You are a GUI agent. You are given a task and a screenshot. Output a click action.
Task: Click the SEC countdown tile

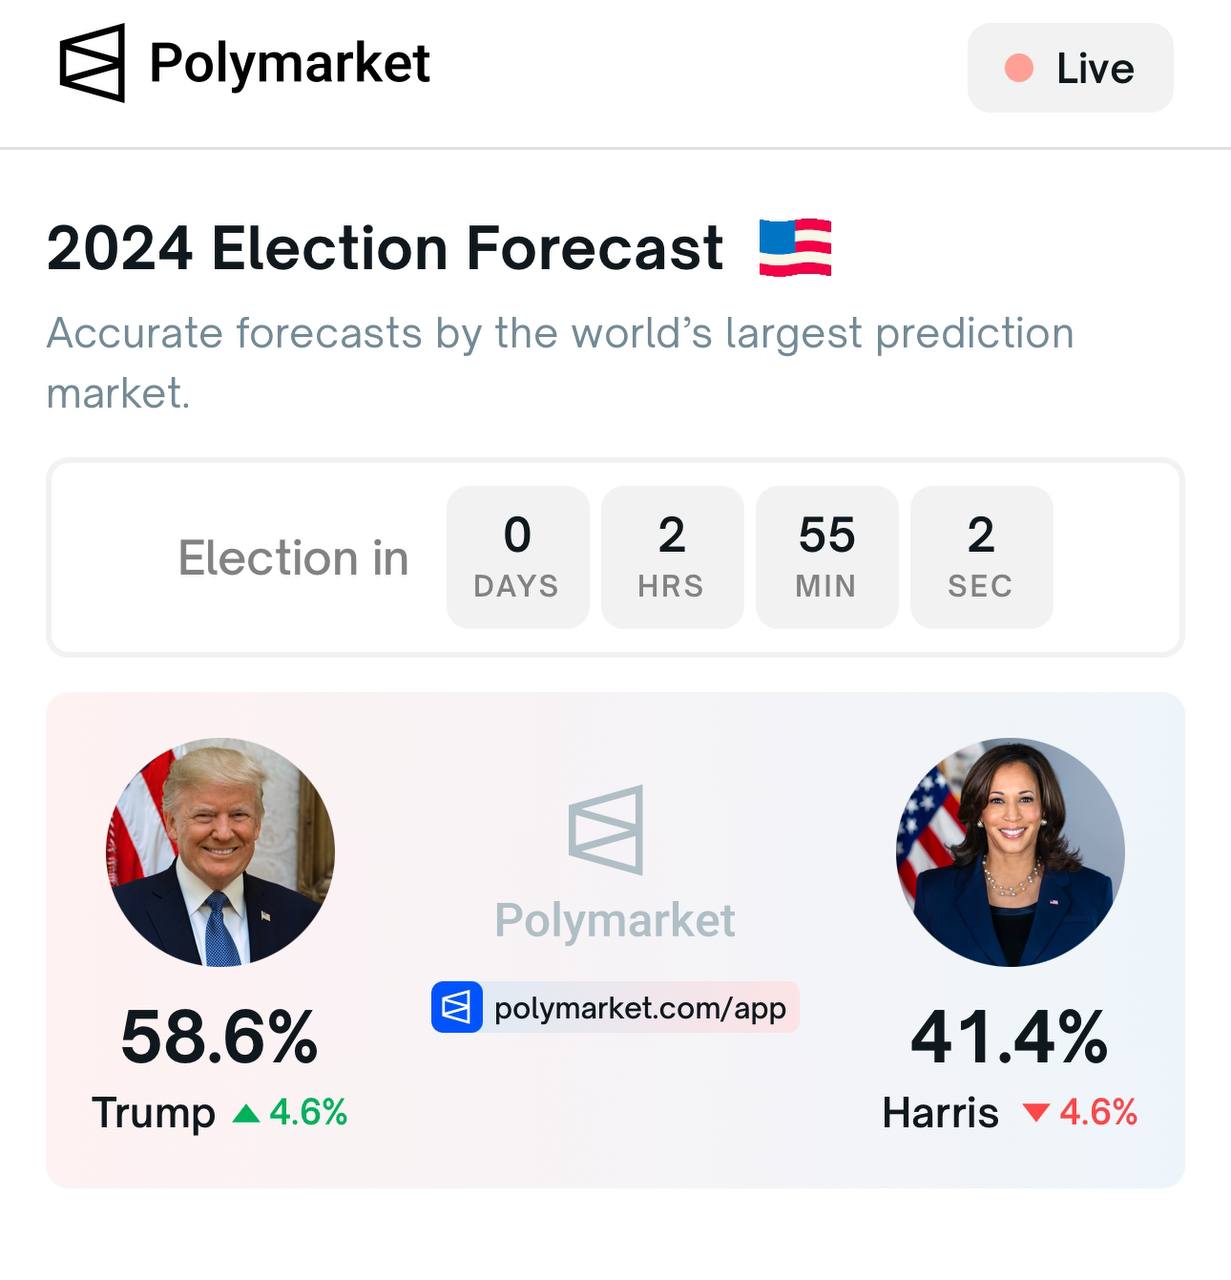pyautogui.click(x=981, y=557)
